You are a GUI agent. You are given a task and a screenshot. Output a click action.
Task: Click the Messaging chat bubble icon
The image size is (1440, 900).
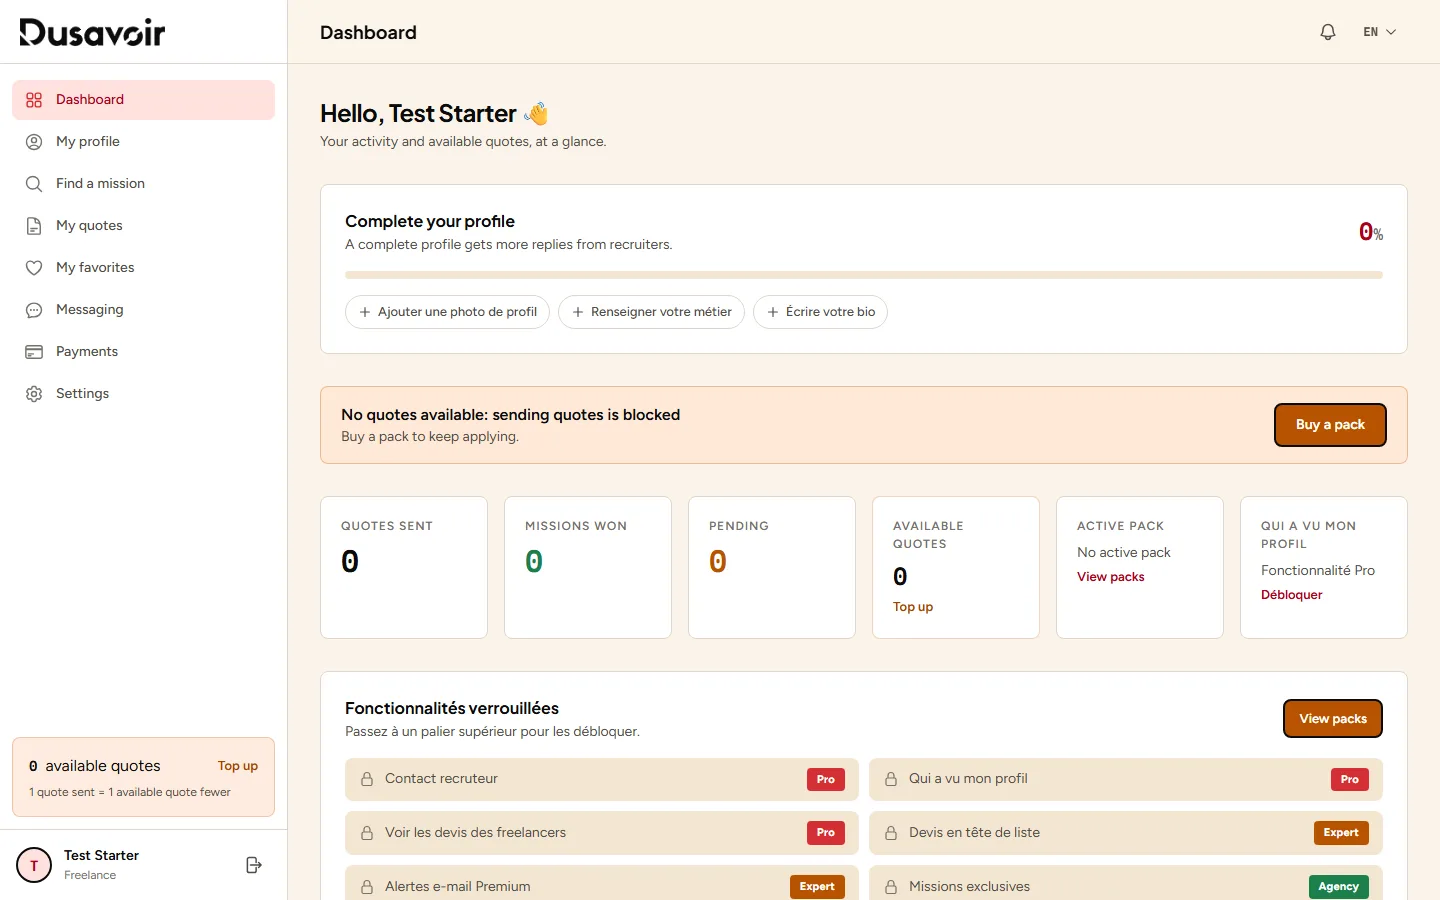pyautogui.click(x=34, y=310)
